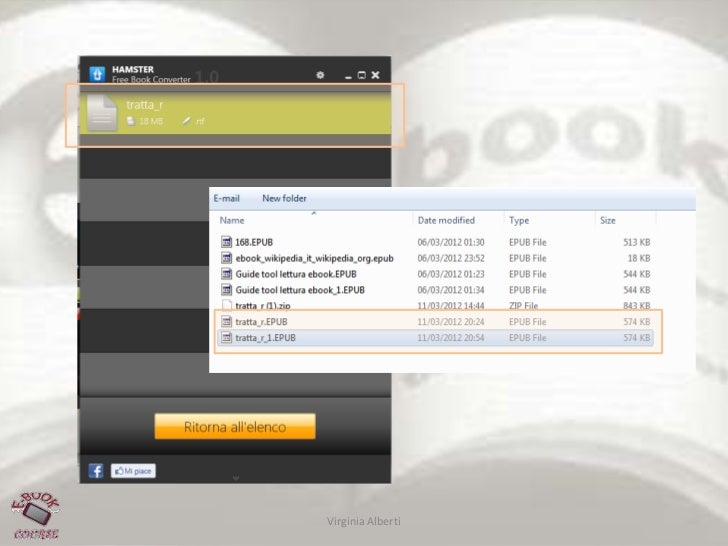
Task: Click the 843 KB size cell
Action: pos(637,306)
